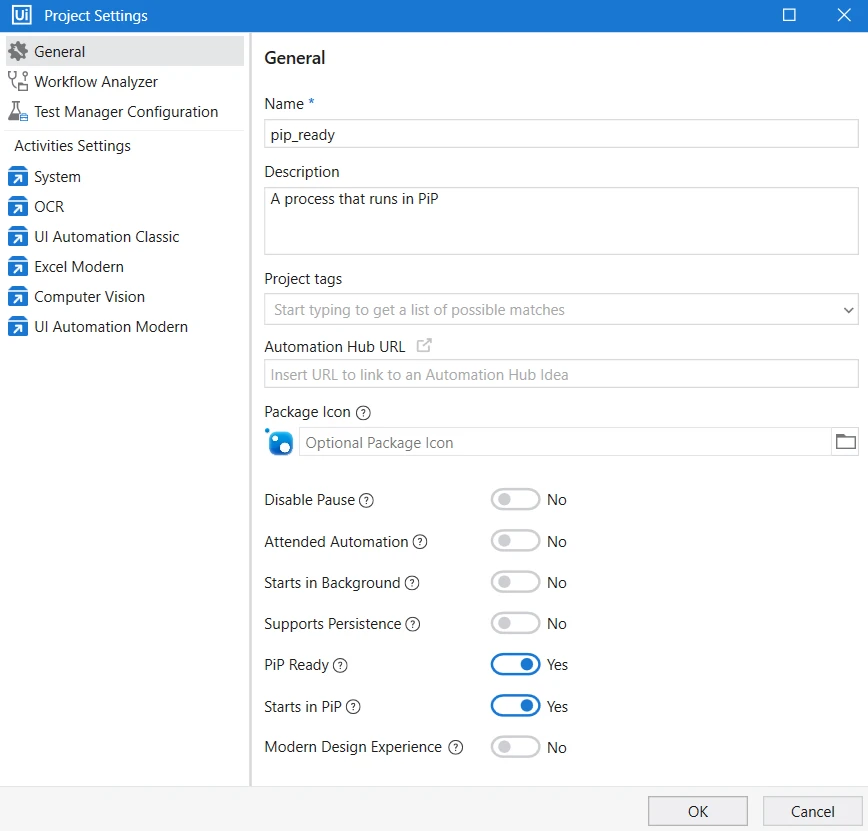The width and height of the screenshot is (868, 831).
Task: Toggle the Disable Pause switch
Action: 515,499
